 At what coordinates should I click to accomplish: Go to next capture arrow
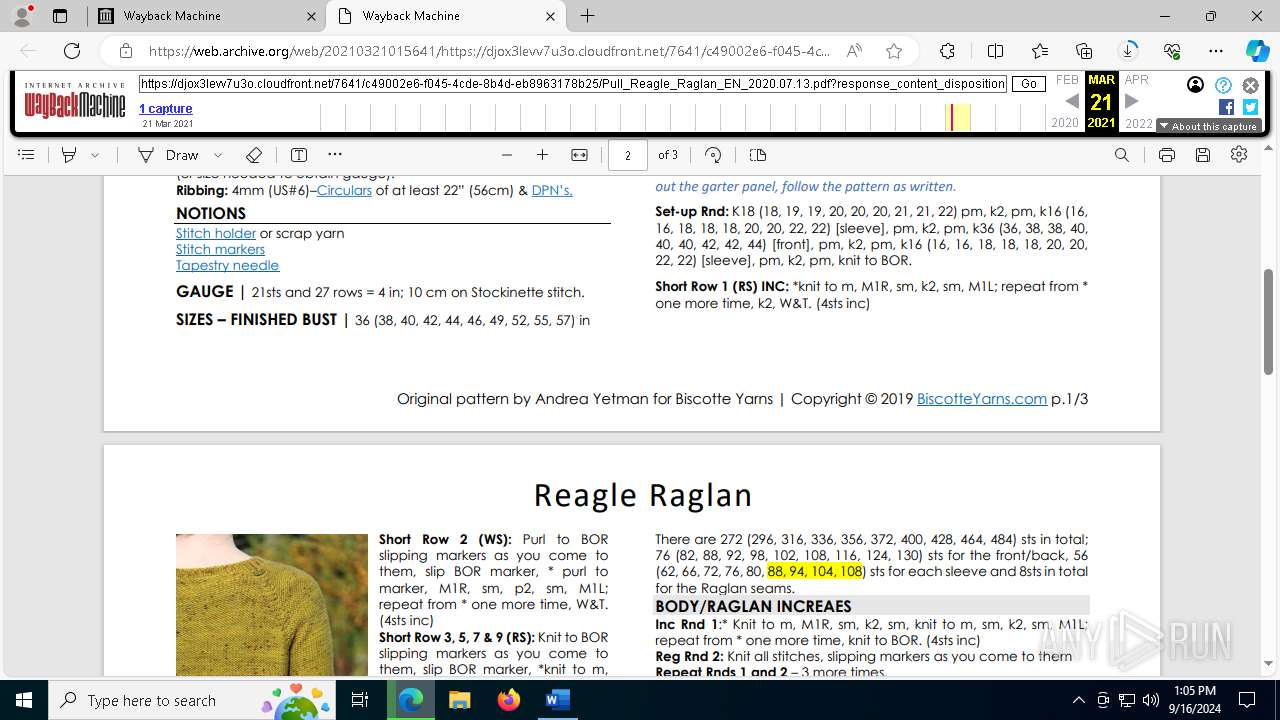pyautogui.click(x=1132, y=101)
